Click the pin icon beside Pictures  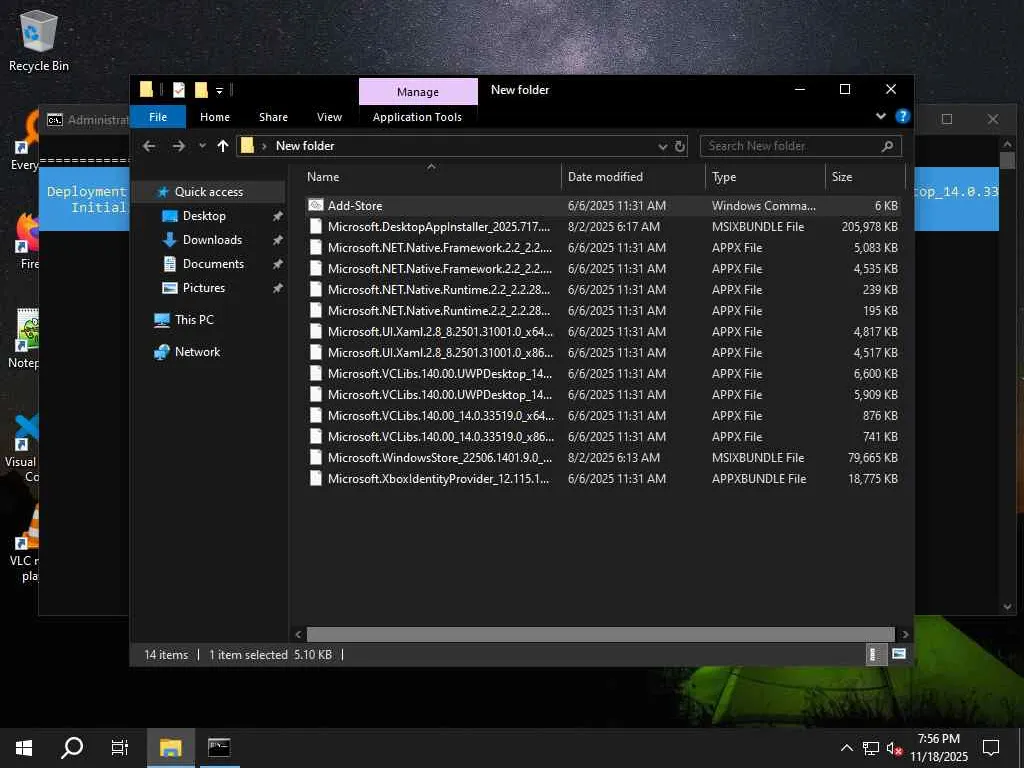tap(278, 288)
